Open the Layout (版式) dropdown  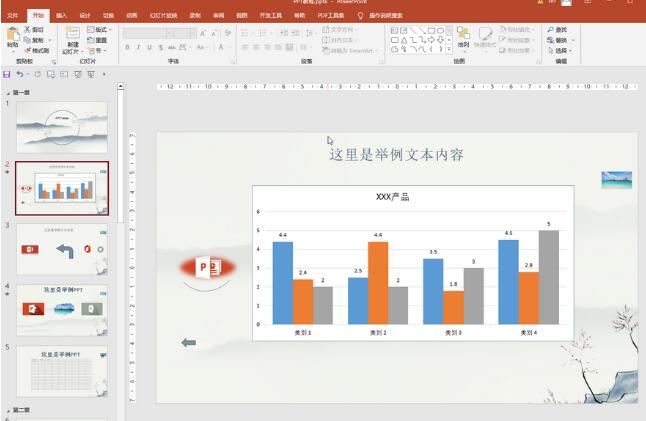coord(99,29)
